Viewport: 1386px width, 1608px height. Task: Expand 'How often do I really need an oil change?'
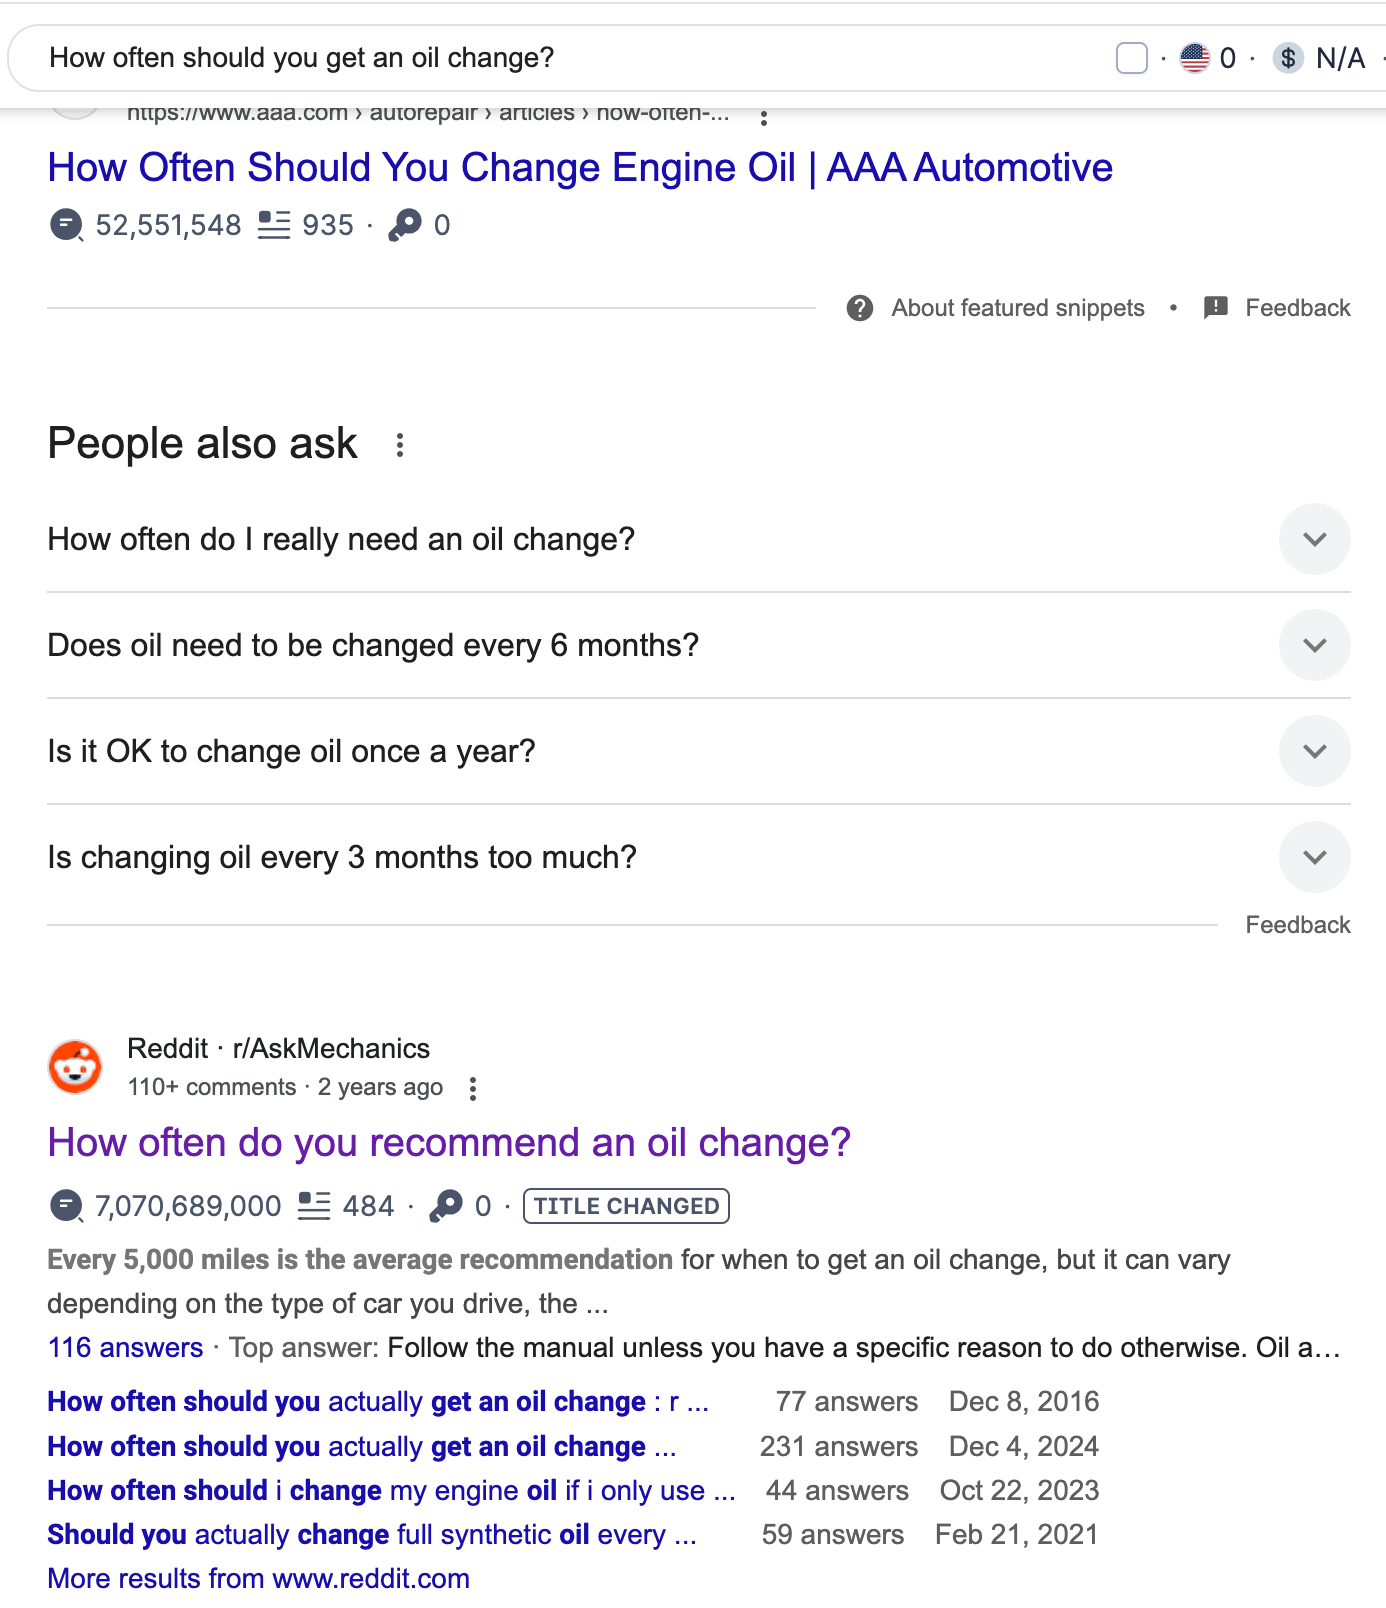click(x=1314, y=539)
